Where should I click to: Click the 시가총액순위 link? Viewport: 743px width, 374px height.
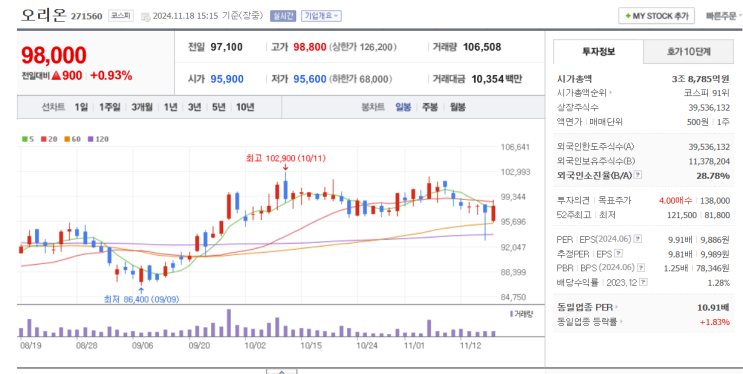coord(582,93)
